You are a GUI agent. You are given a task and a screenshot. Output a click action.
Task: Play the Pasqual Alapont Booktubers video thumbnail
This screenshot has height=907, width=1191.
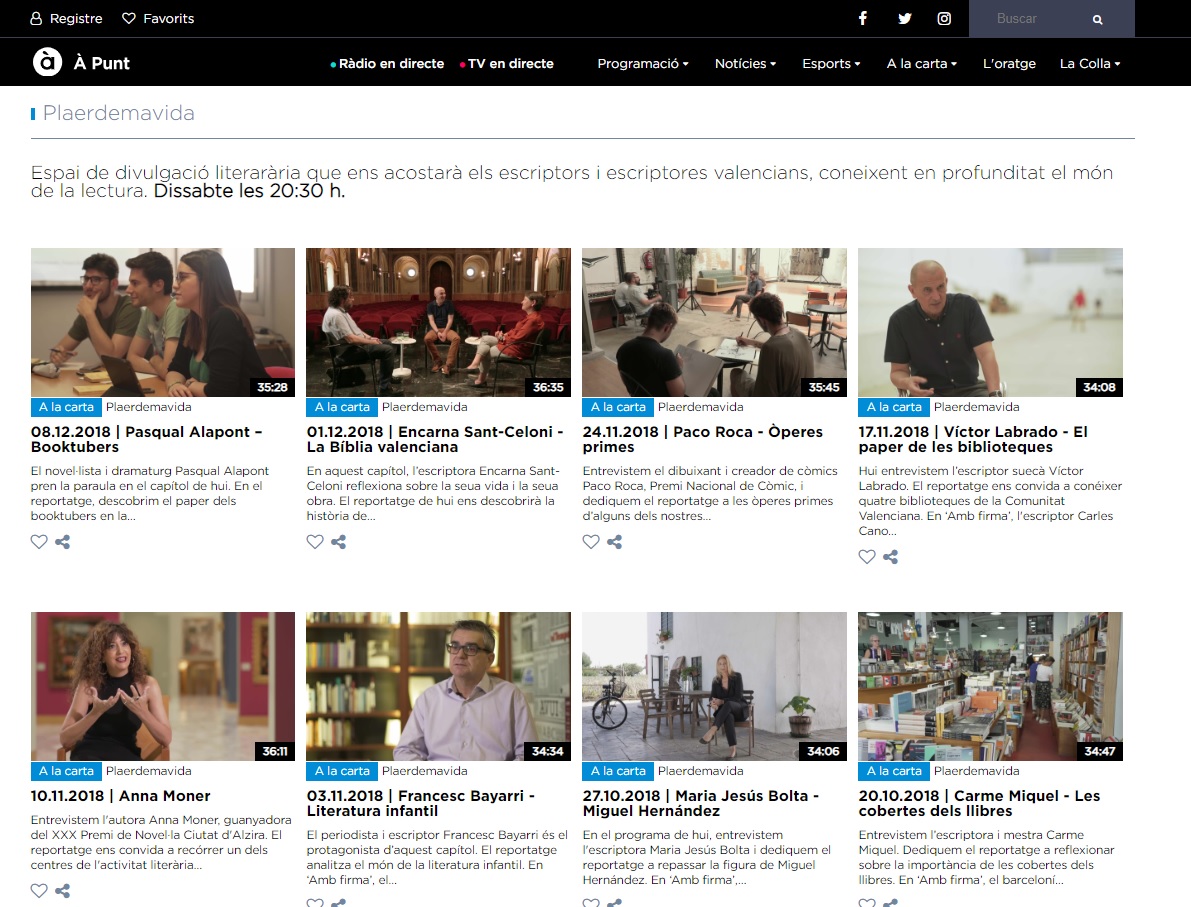[x=163, y=322]
